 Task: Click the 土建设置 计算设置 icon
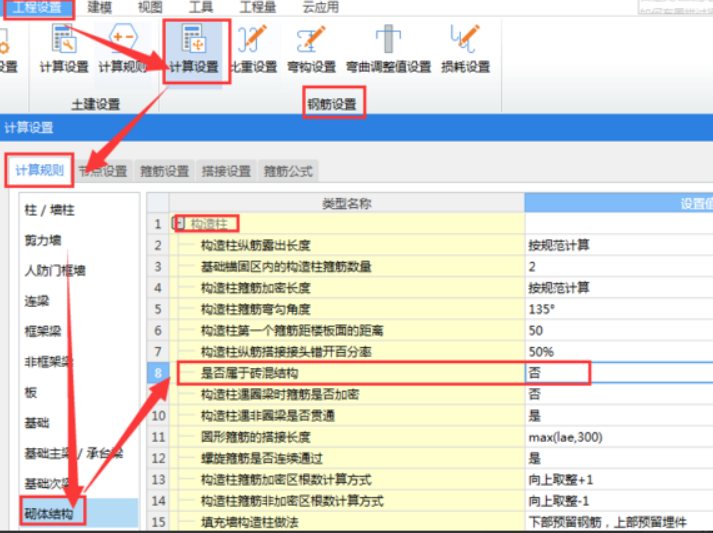(64, 49)
